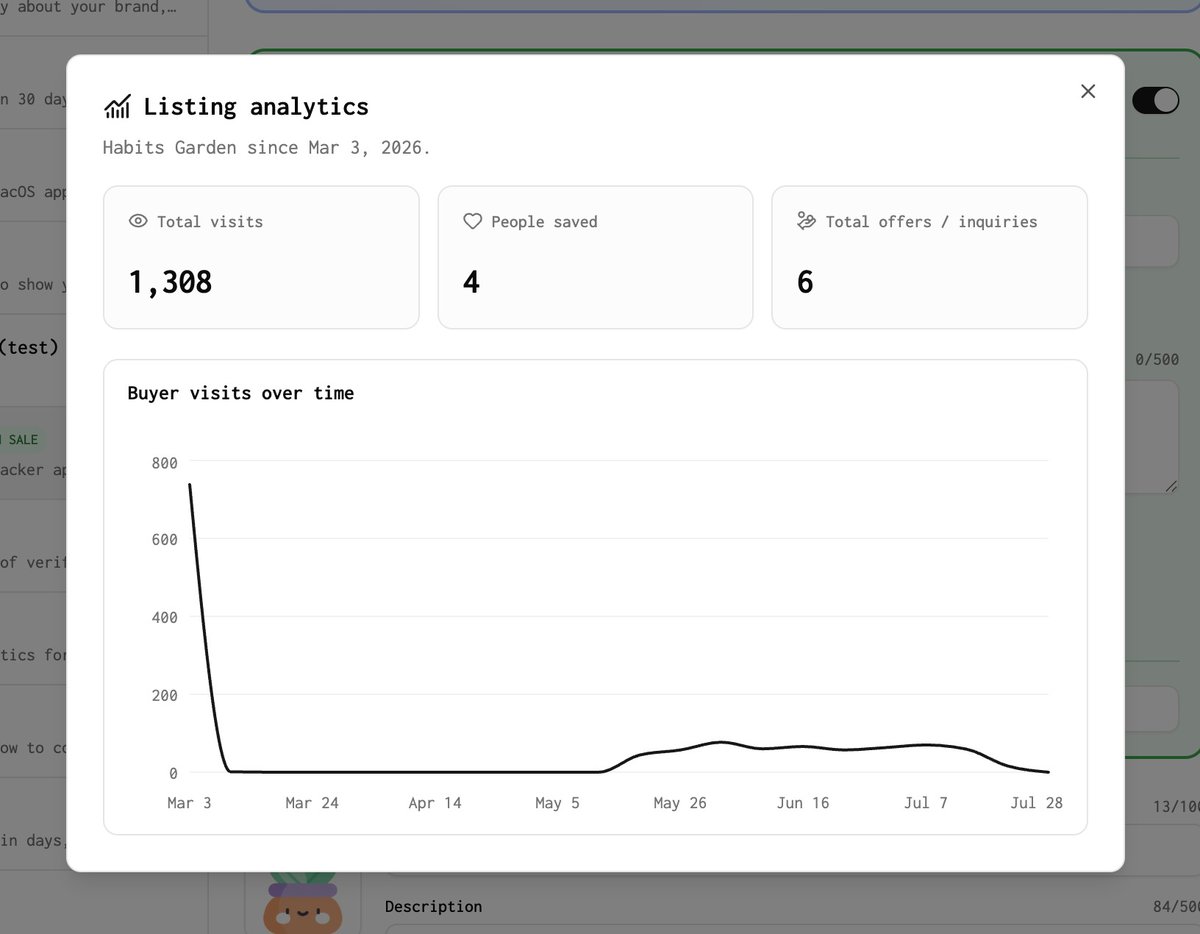The height and width of the screenshot is (934, 1200).
Task: Click the (test) text in the background sidebar
Action: point(29,347)
